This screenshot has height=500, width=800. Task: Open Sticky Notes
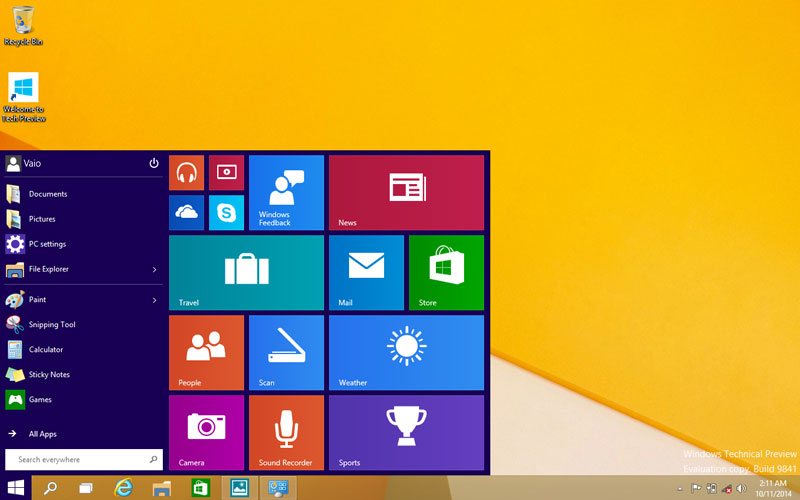(x=83, y=374)
